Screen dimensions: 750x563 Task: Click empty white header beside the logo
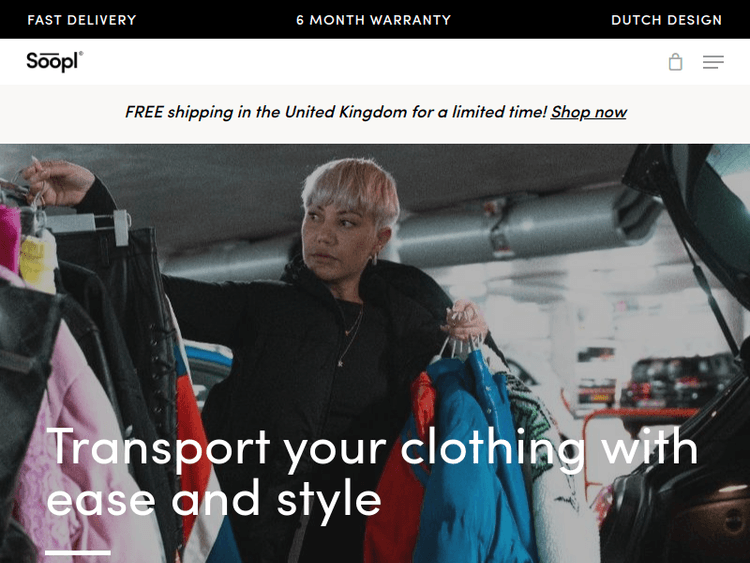pyautogui.click(x=373, y=62)
